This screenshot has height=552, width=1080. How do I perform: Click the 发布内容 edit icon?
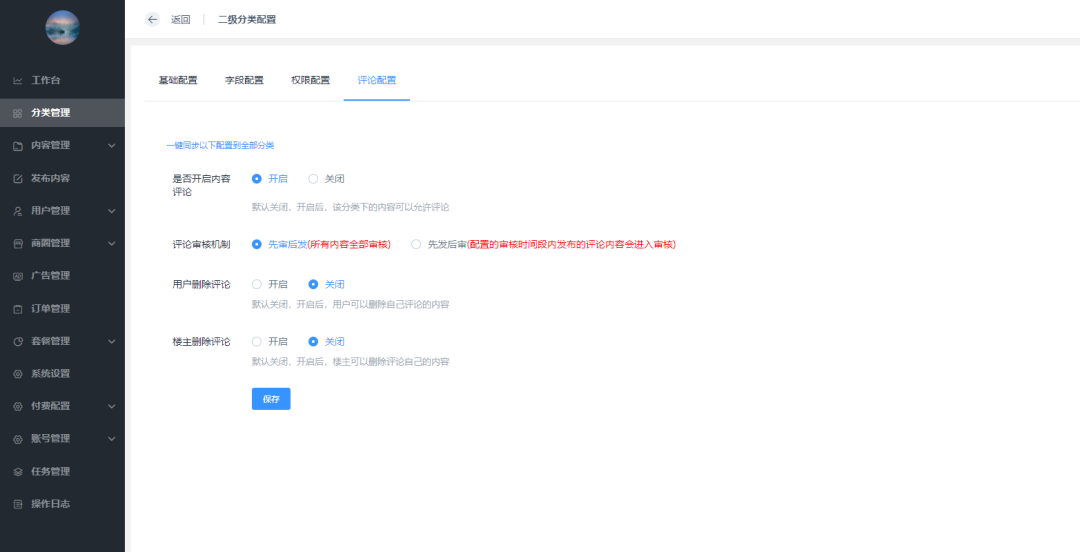pyautogui.click(x=18, y=178)
